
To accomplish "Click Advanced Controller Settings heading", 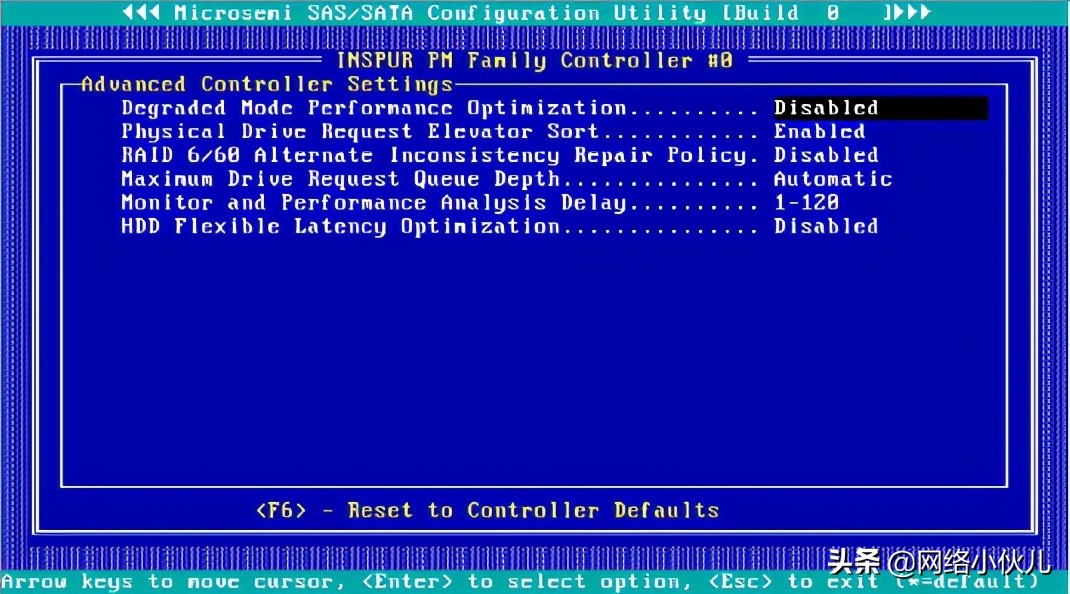I will (x=266, y=84).
